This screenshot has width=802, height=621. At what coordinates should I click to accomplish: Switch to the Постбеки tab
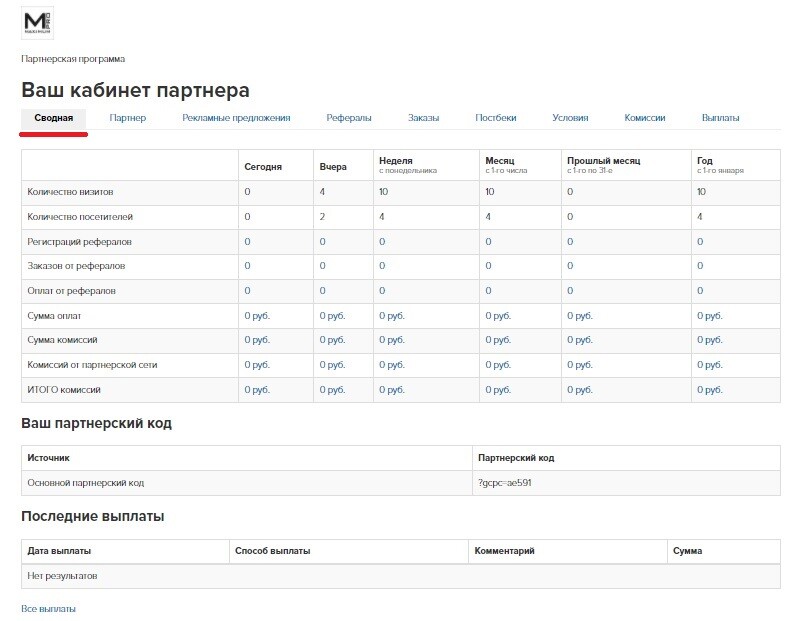[x=496, y=118]
